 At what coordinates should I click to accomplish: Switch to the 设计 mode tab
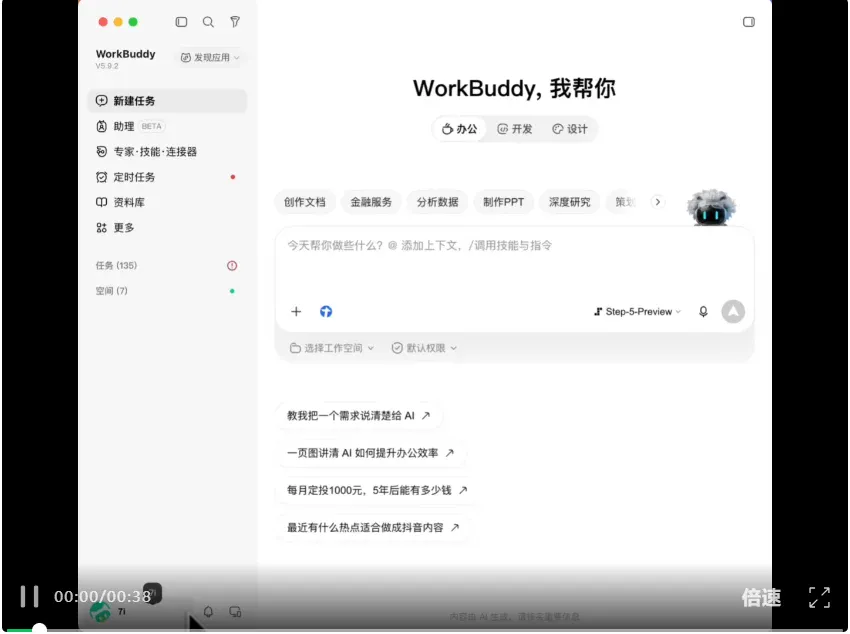pos(570,129)
